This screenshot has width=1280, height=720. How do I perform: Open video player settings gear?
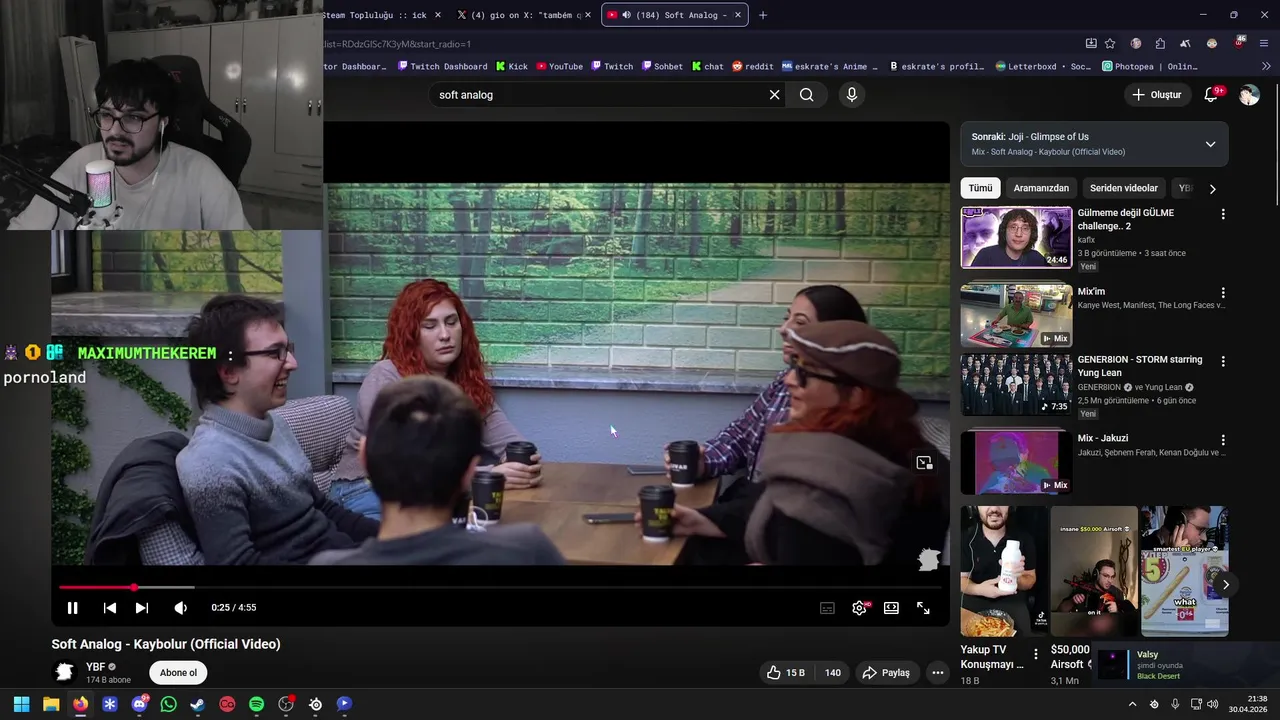859,608
